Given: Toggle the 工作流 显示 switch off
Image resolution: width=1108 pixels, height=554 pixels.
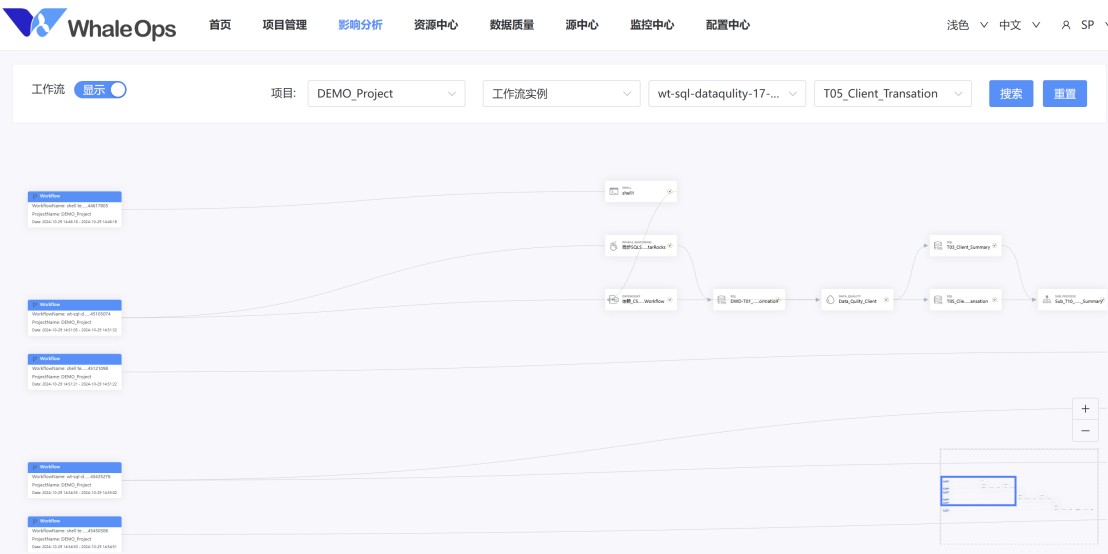Looking at the screenshot, I should (100, 90).
